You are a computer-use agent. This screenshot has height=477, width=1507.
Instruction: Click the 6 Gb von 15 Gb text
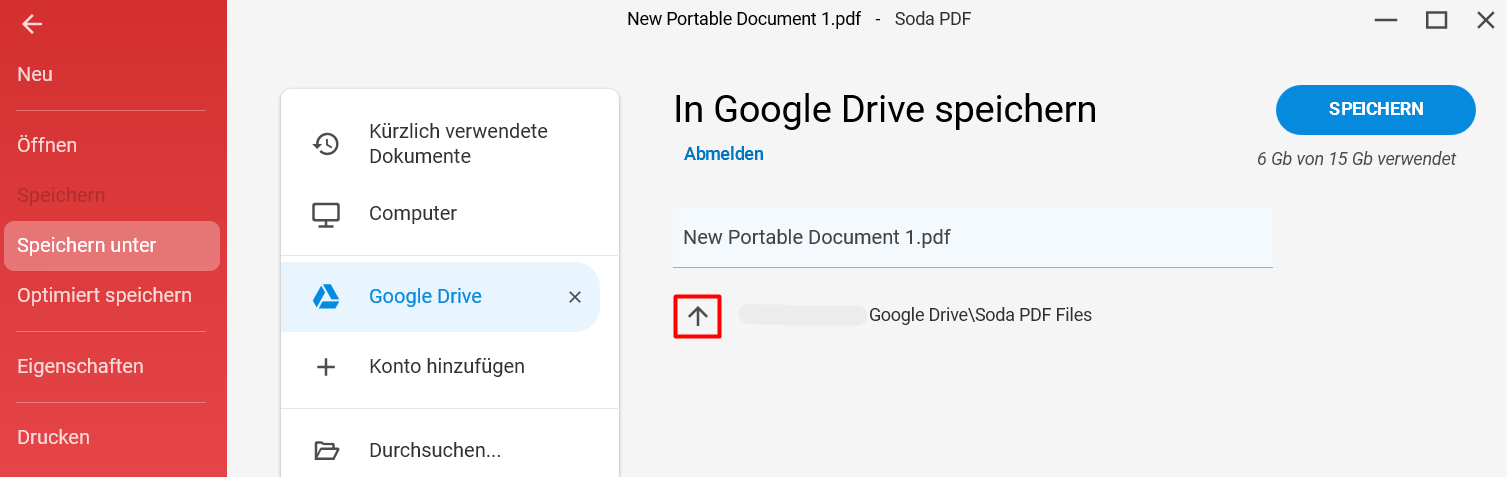[1356, 159]
